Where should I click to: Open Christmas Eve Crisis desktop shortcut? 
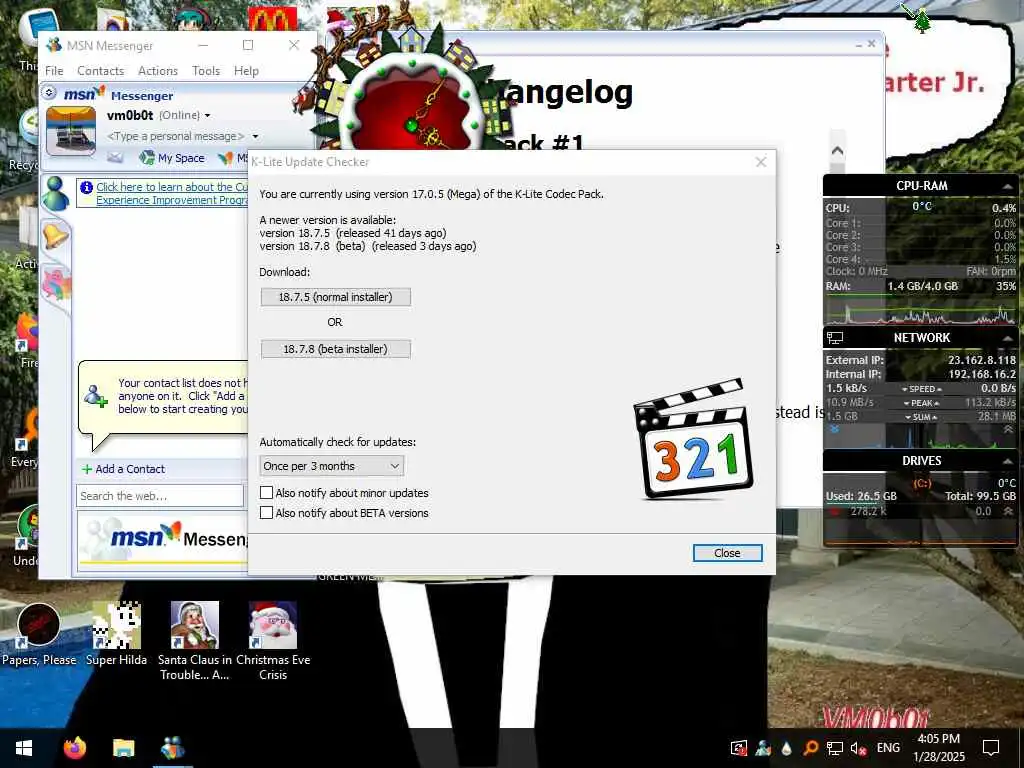pyautogui.click(x=273, y=641)
